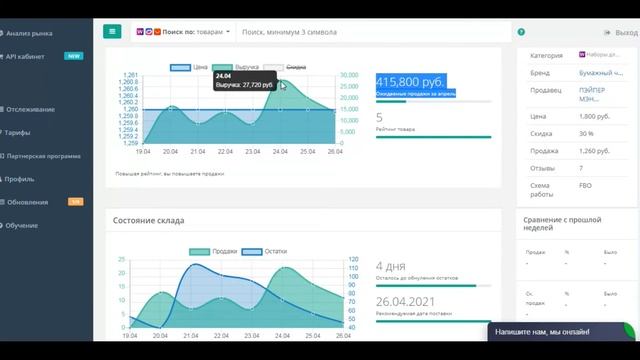This screenshot has height=360, width=640.
Task: Click the '415,800 руб.' expected sales value
Action: (x=410, y=82)
